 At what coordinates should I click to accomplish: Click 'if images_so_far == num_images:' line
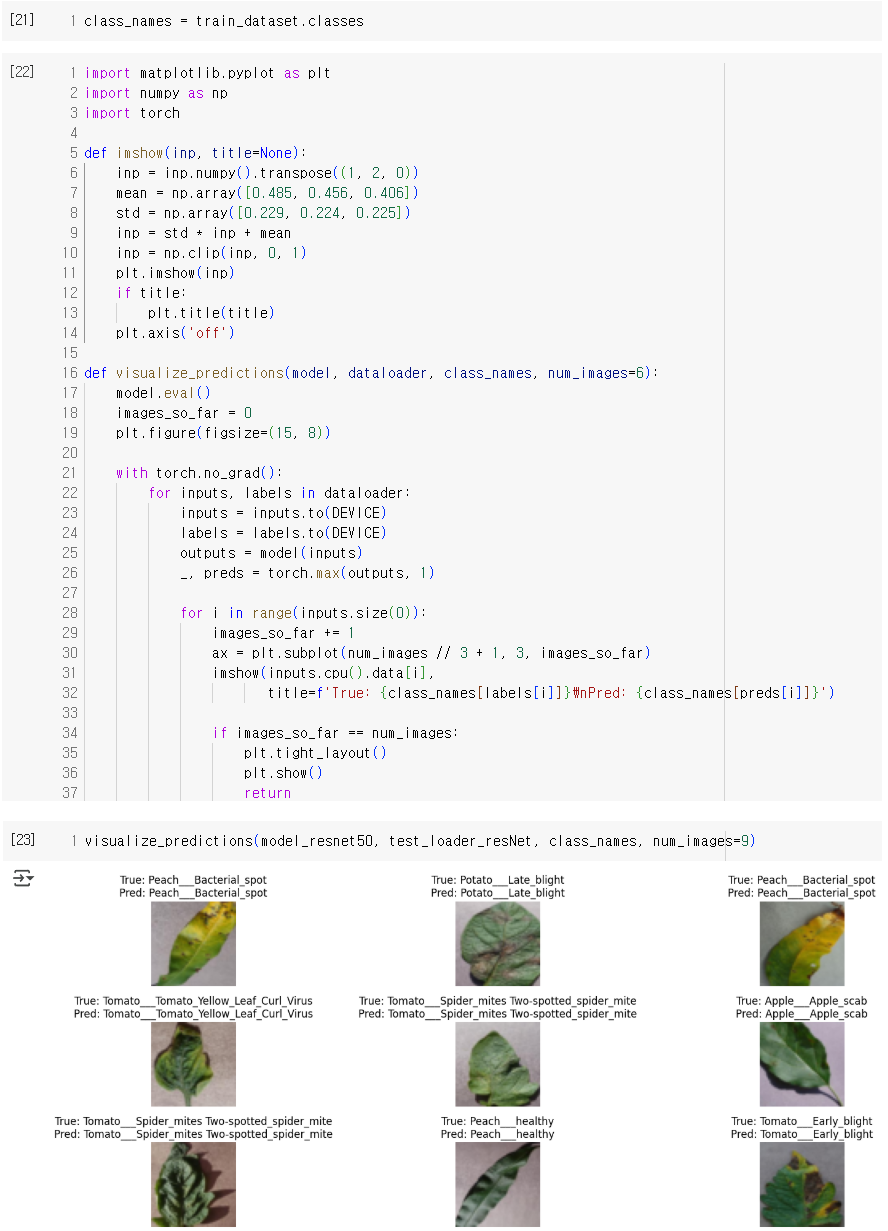coord(336,733)
